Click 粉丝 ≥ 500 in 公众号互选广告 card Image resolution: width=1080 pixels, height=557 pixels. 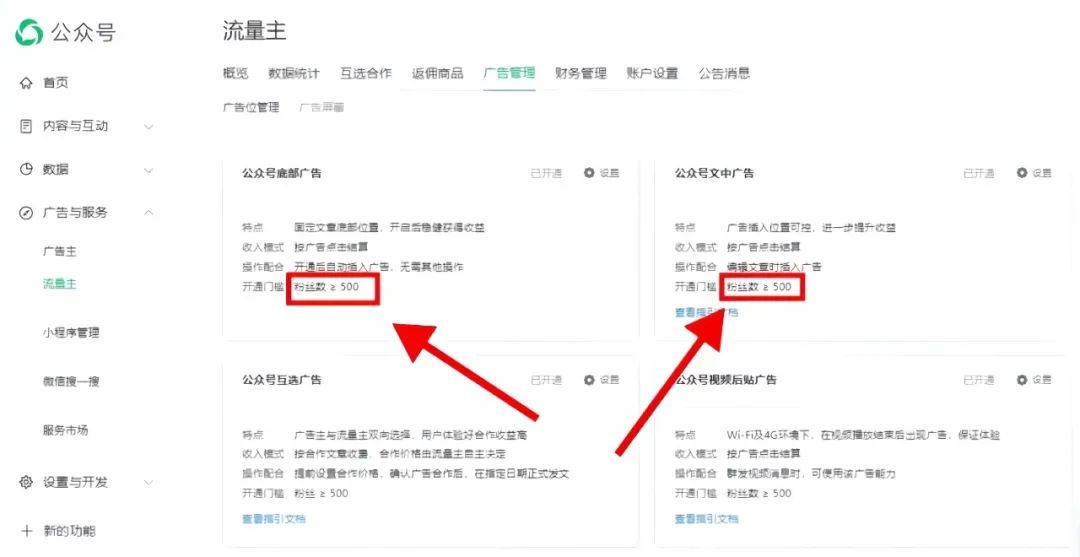coord(321,493)
